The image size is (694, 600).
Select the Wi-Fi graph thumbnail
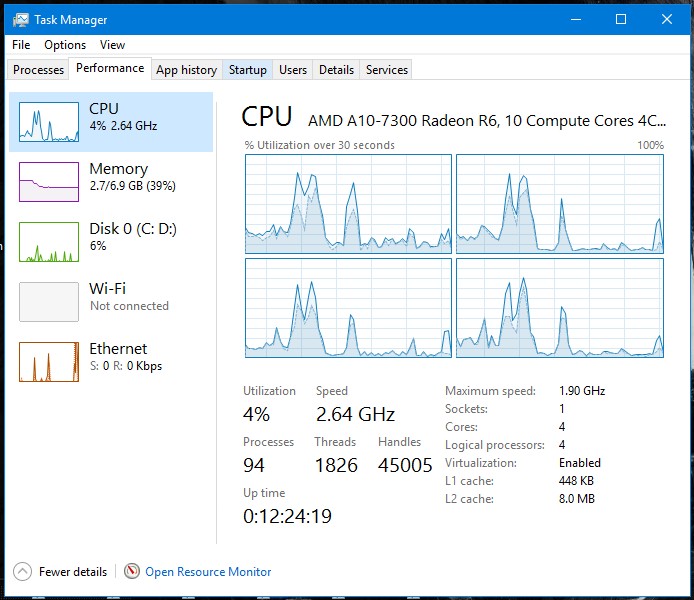pos(49,302)
